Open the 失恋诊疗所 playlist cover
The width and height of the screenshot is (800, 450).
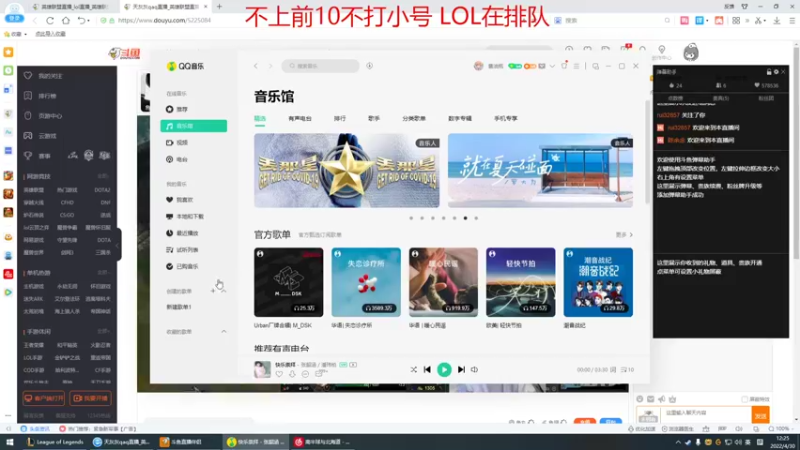click(x=366, y=282)
